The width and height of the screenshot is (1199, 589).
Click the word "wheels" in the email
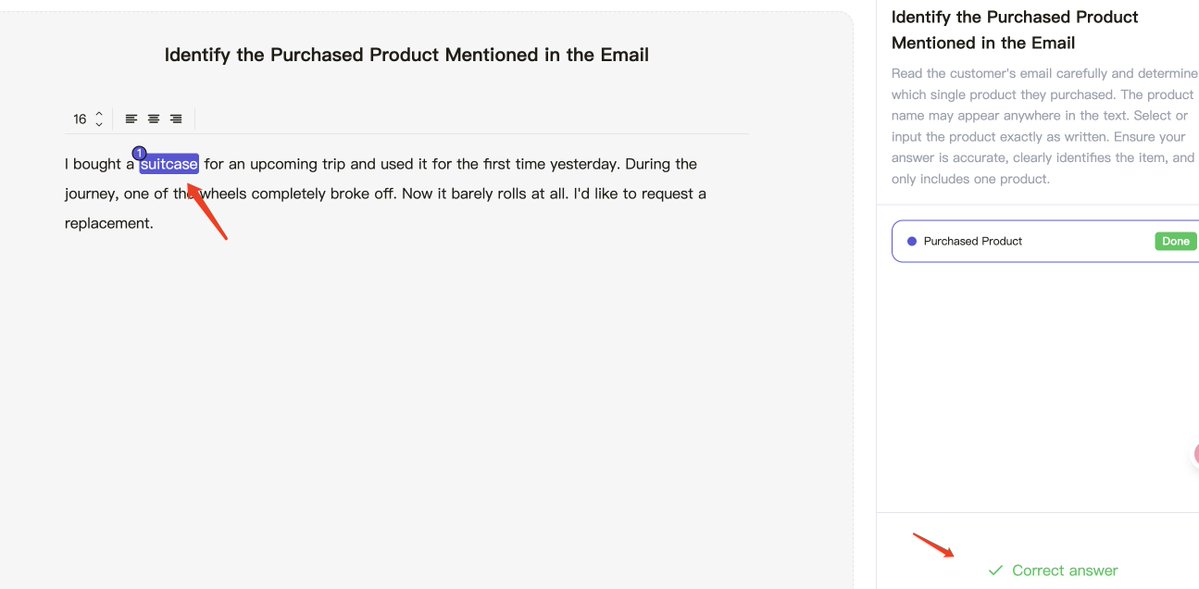click(224, 194)
